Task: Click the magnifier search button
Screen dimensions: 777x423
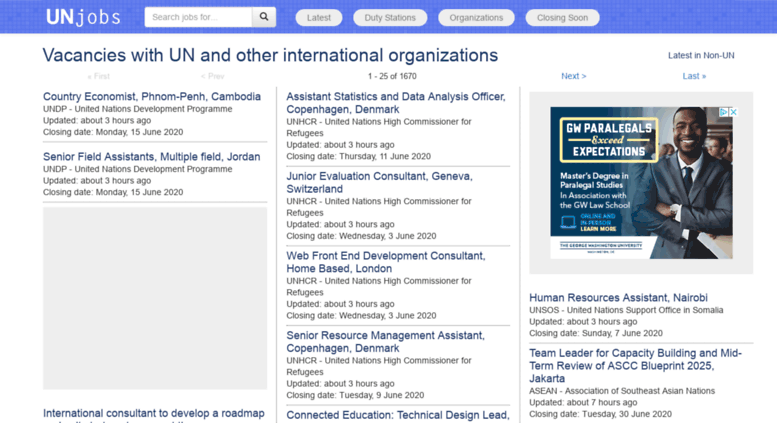Action: click(x=264, y=17)
